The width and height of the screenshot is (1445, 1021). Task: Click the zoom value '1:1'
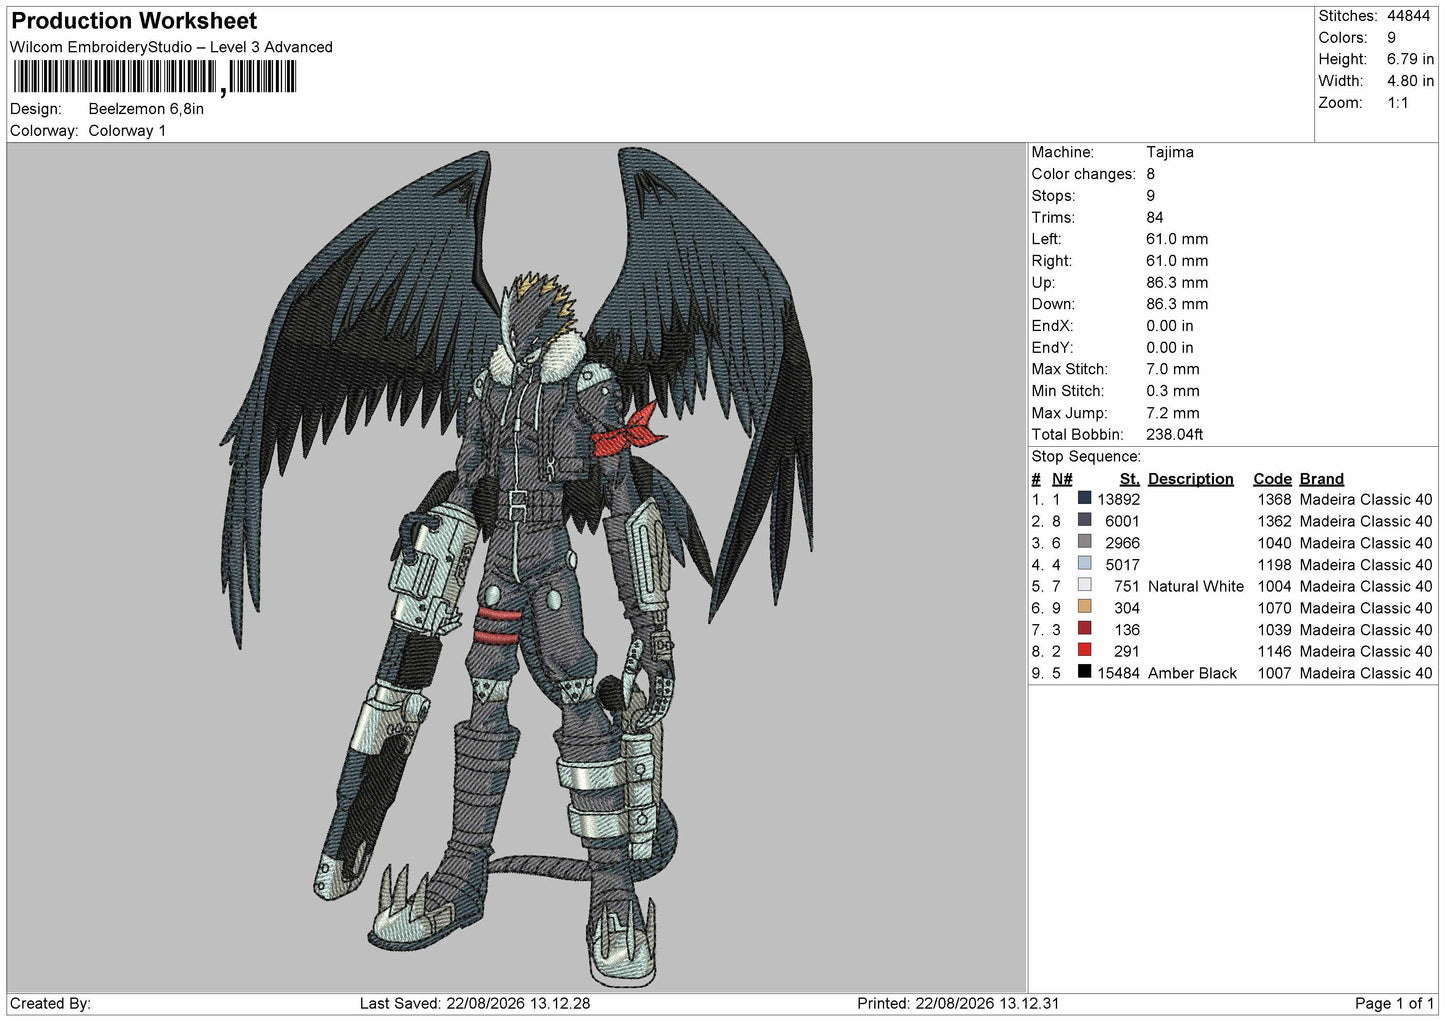click(x=1398, y=103)
